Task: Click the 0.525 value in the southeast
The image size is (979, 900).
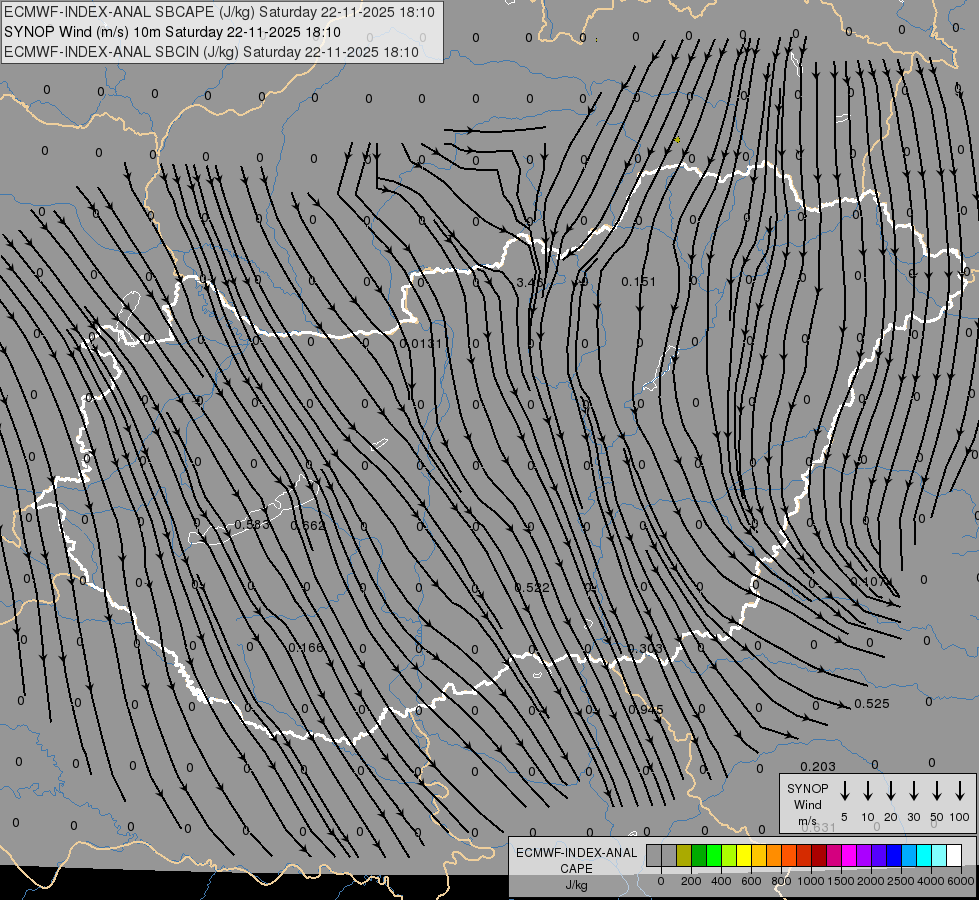Action: [872, 703]
